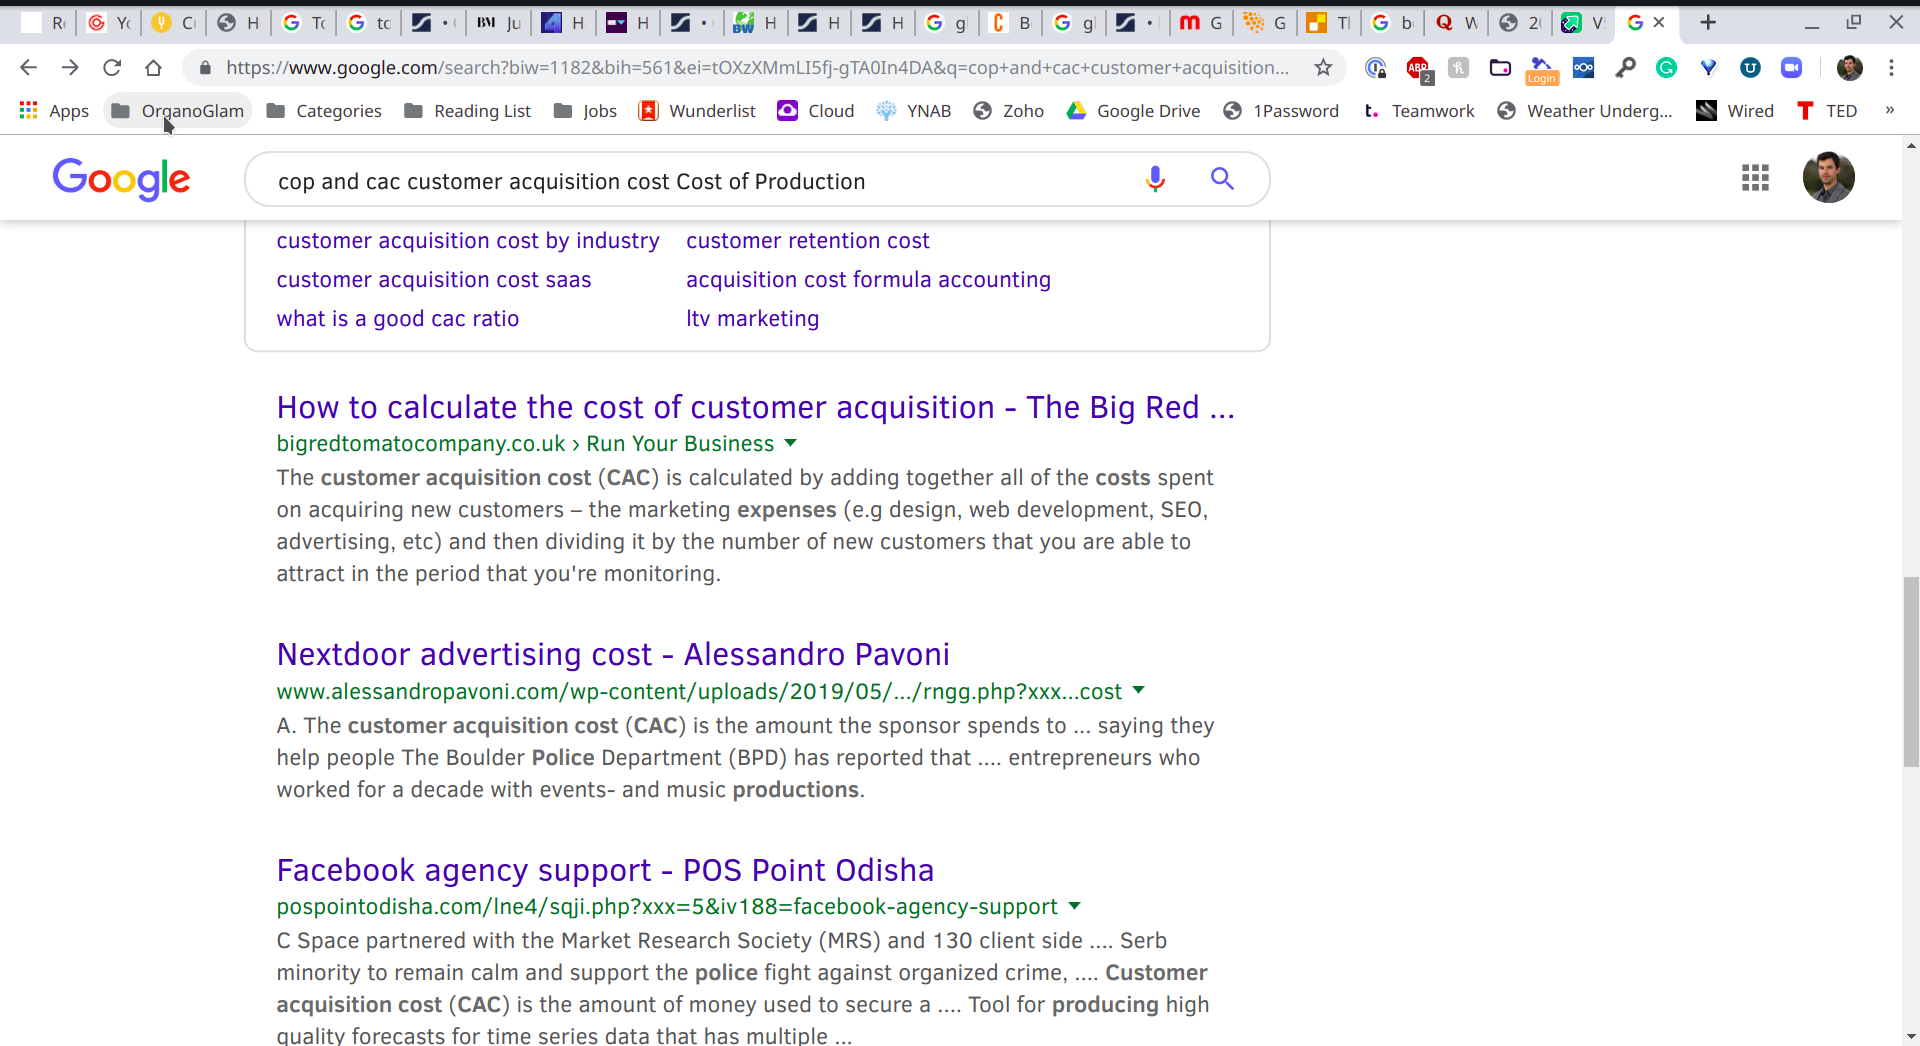Image resolution: width=1920 pixels, height=1046 pixels.
Task: Open the AdBlock Plus extension
Action: coord(1418,68)
